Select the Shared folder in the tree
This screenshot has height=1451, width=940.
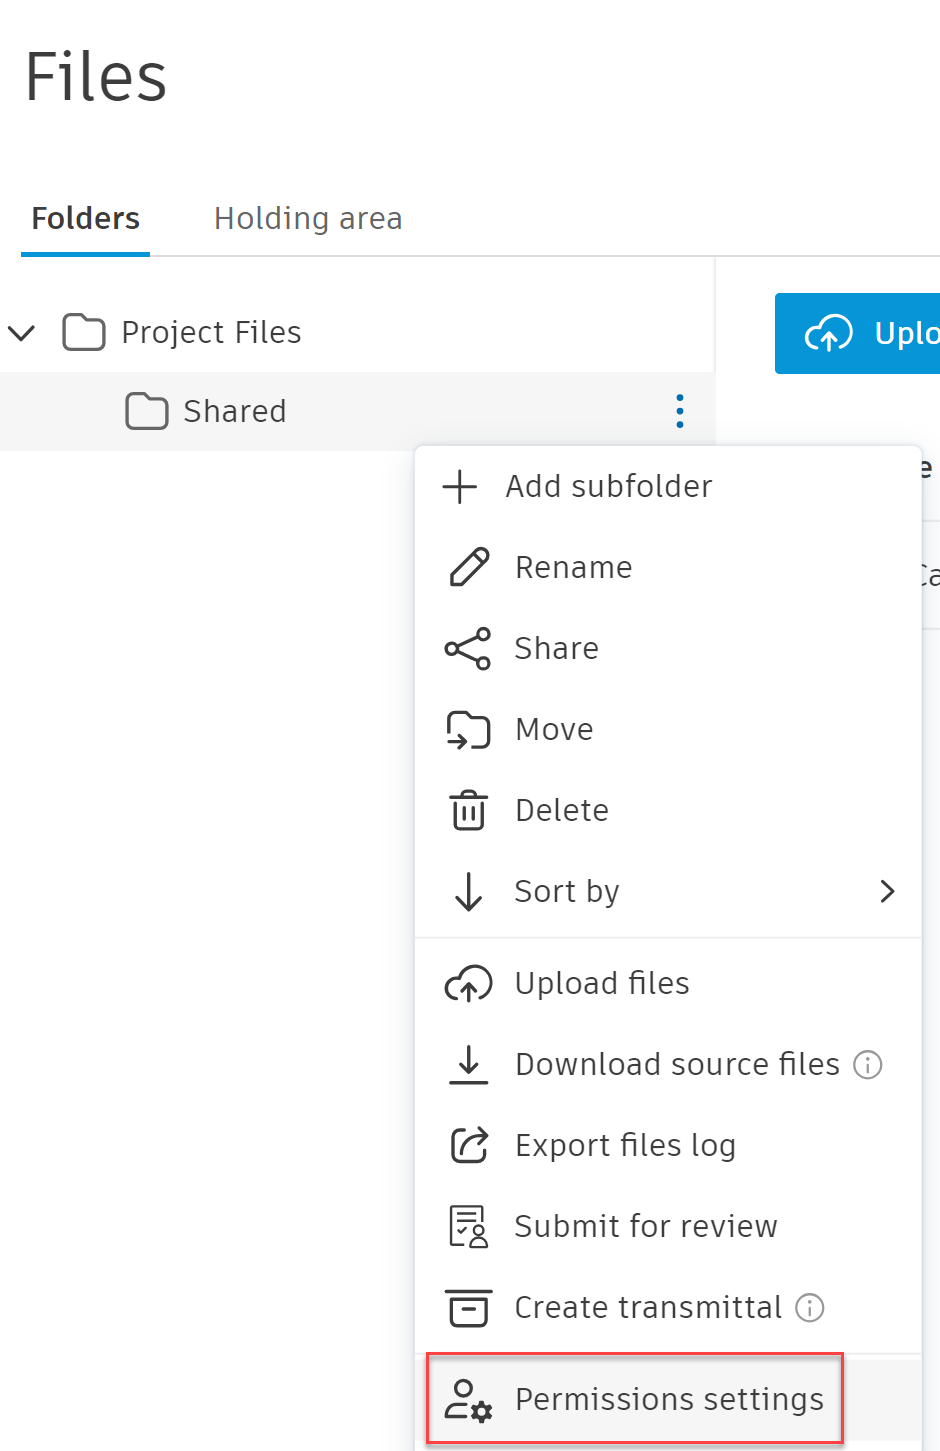234,411
